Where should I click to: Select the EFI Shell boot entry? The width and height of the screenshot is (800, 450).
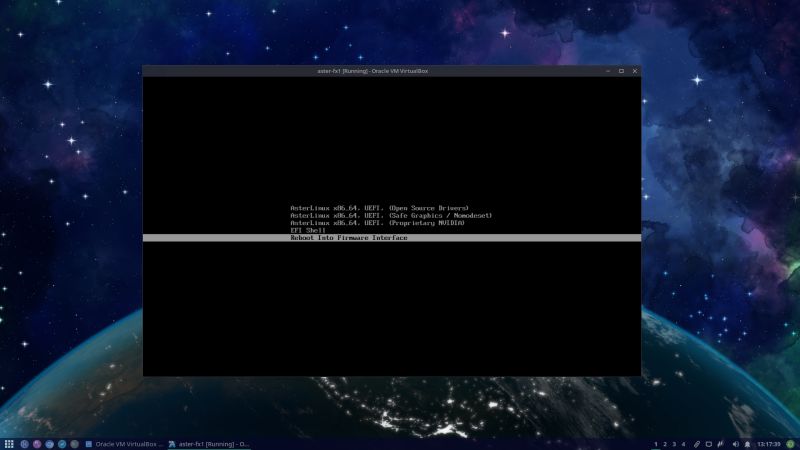coord(308,231)
